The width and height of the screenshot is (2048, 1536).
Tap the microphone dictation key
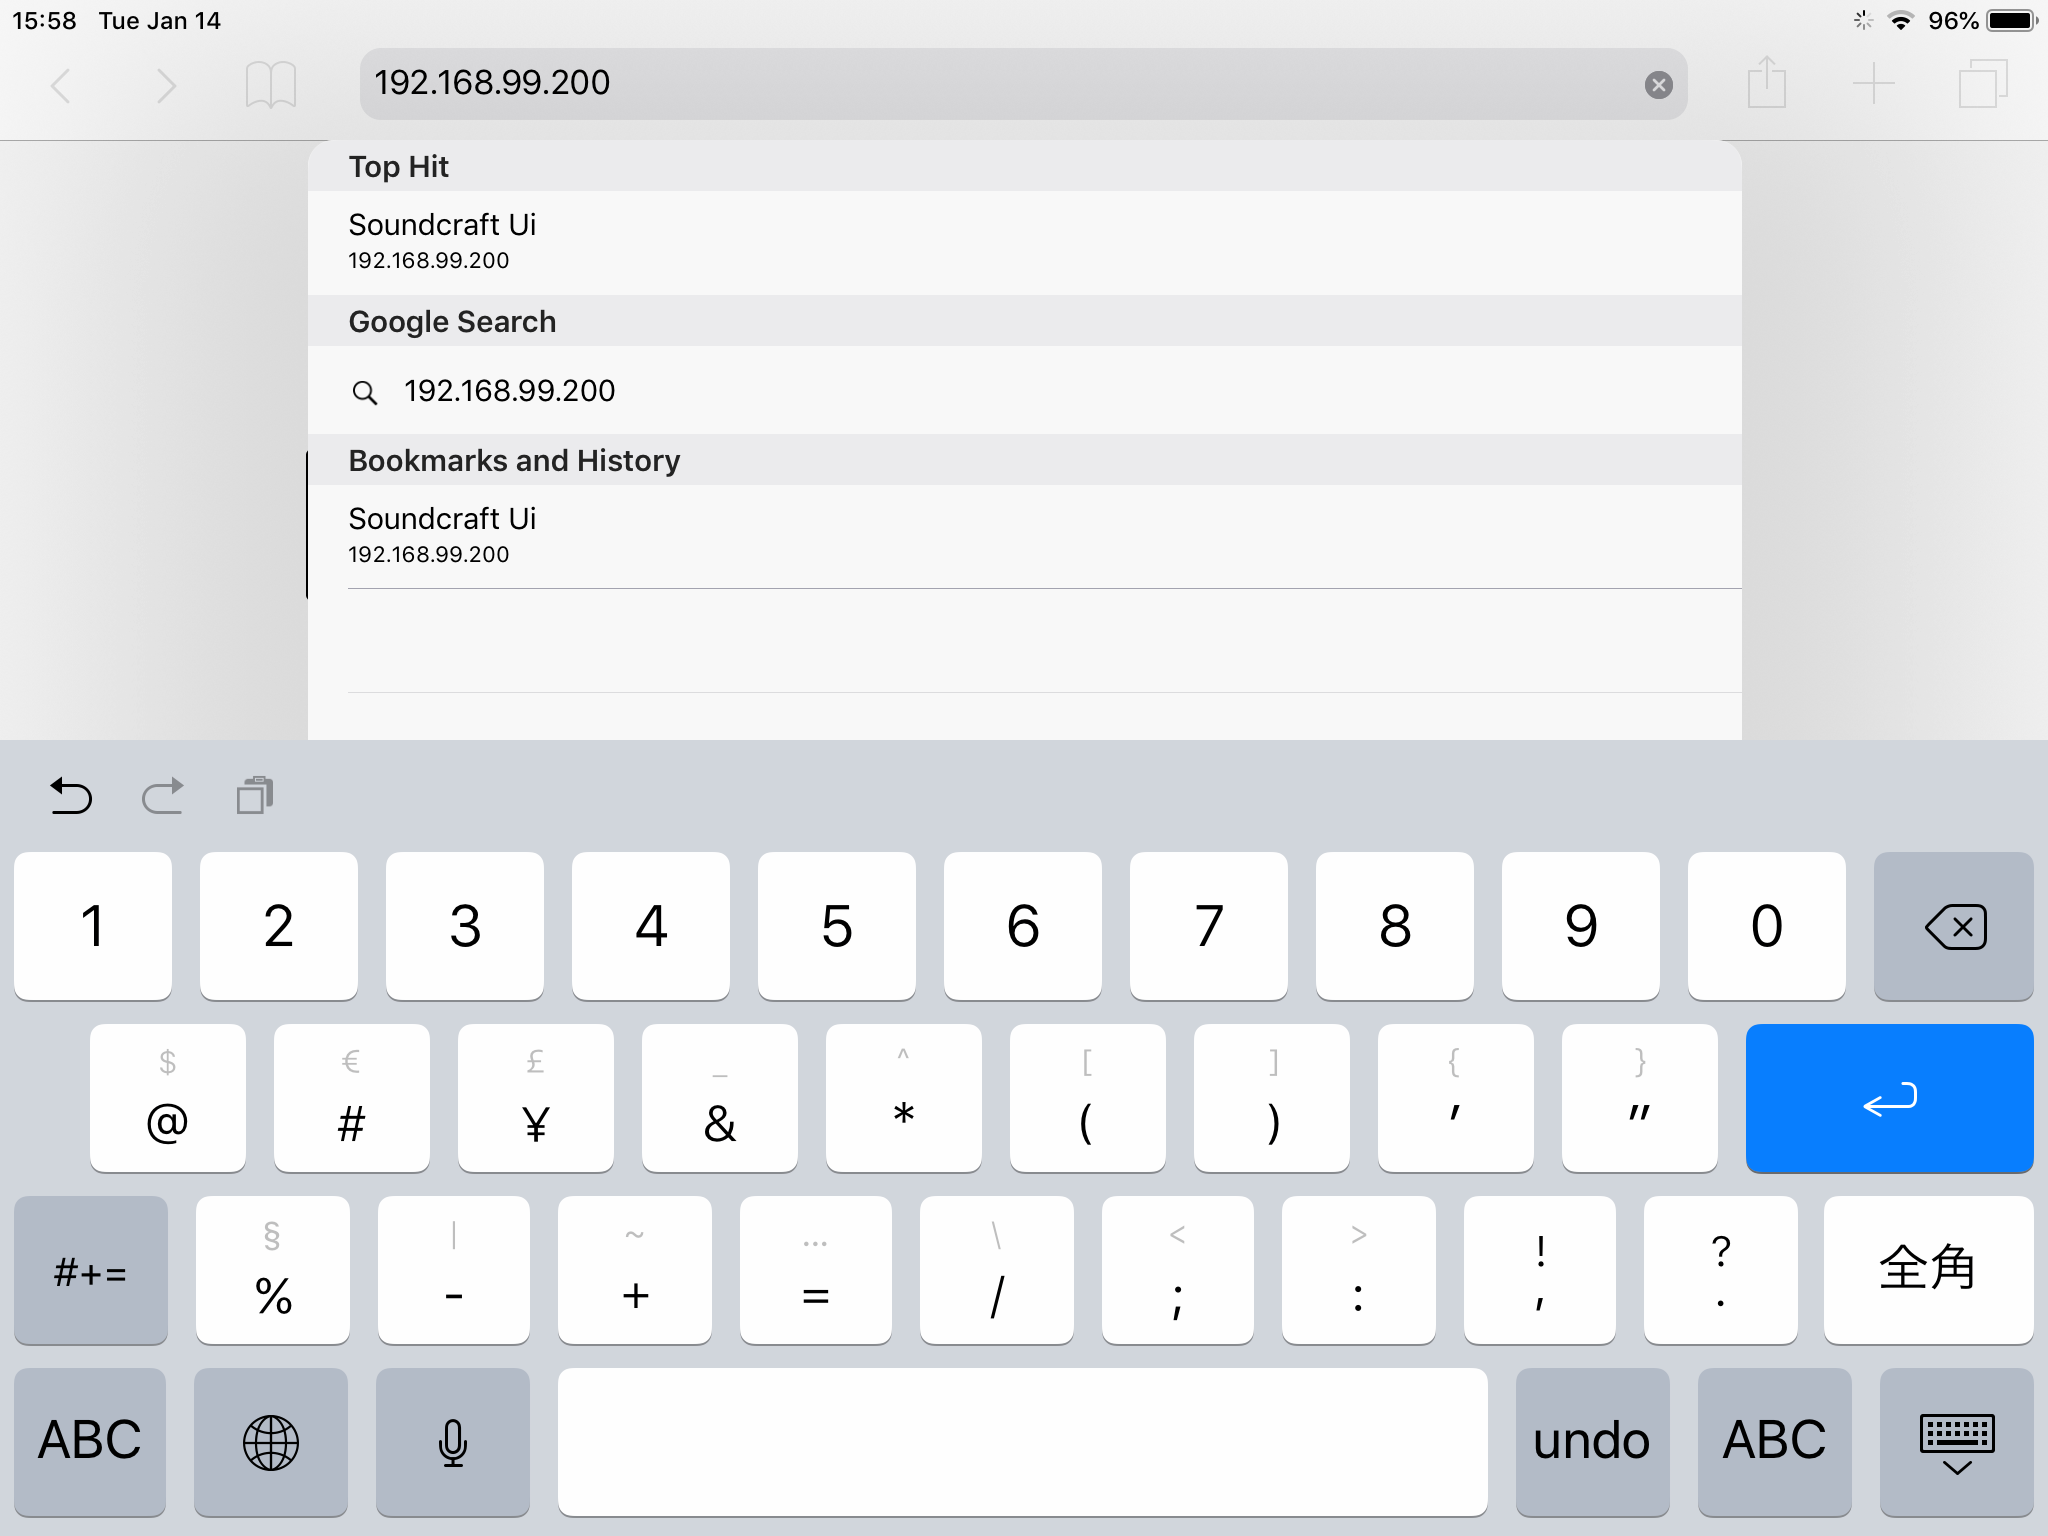[453, 1442]
